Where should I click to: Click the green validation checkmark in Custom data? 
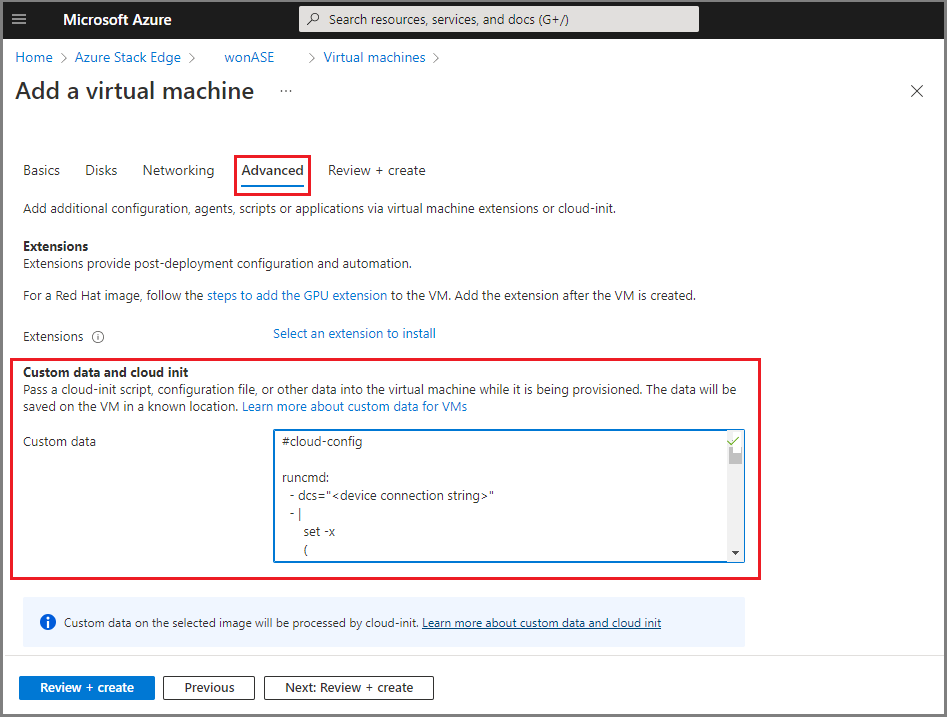coord(733,440)
